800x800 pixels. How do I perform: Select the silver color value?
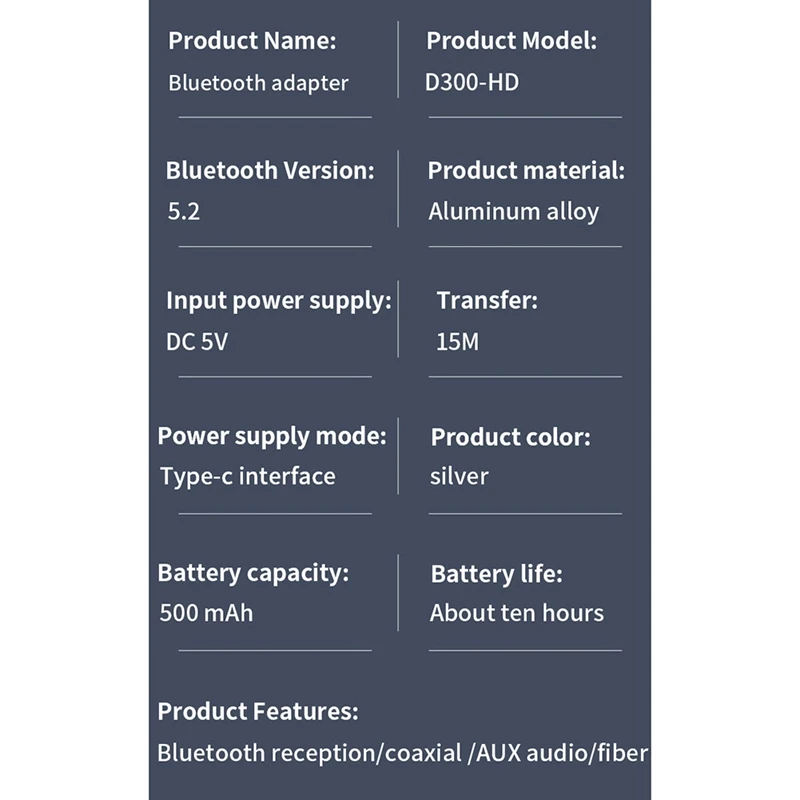459,477
